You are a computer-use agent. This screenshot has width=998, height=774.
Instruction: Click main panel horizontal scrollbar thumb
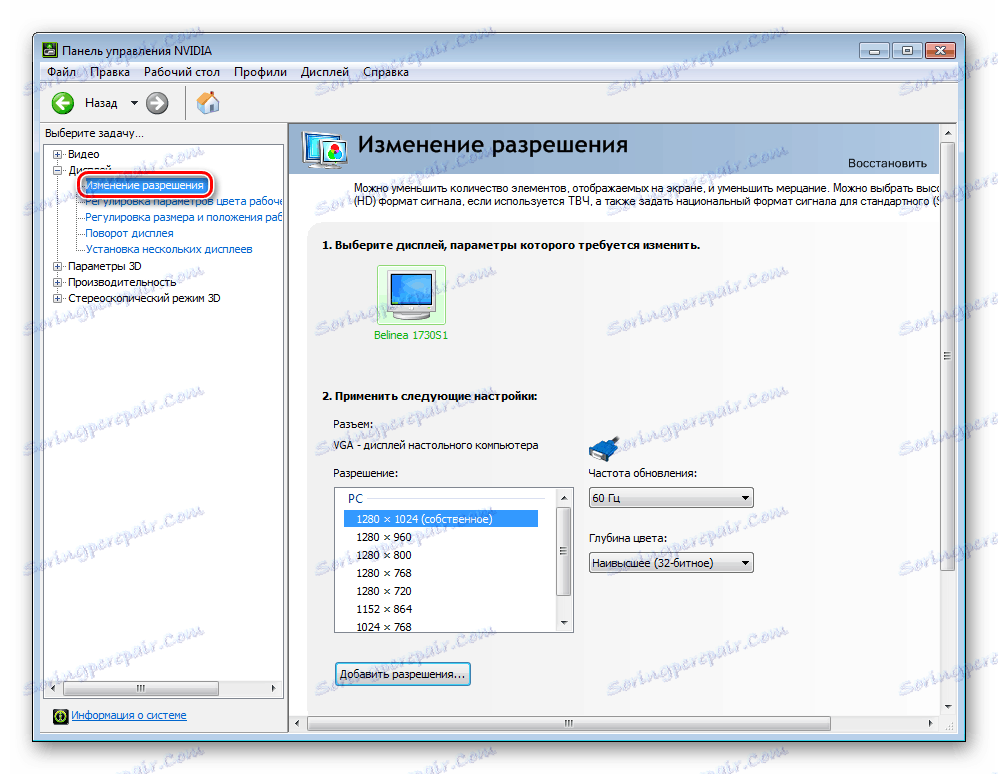pos(568,724)
